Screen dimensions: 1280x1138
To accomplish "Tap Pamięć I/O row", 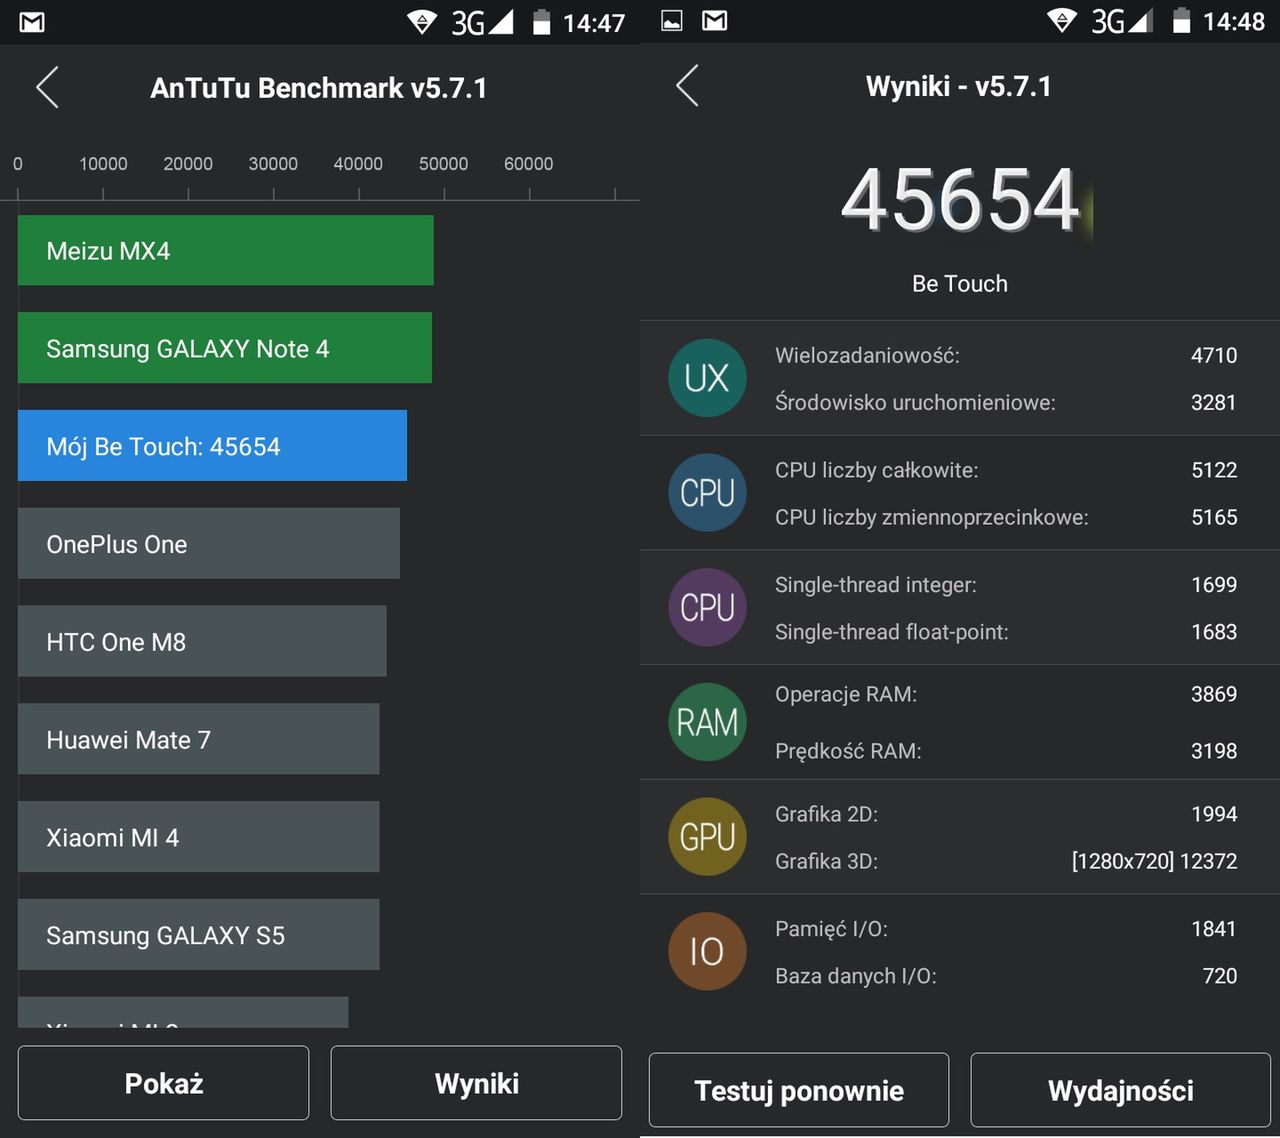I will coord(1006,929).
